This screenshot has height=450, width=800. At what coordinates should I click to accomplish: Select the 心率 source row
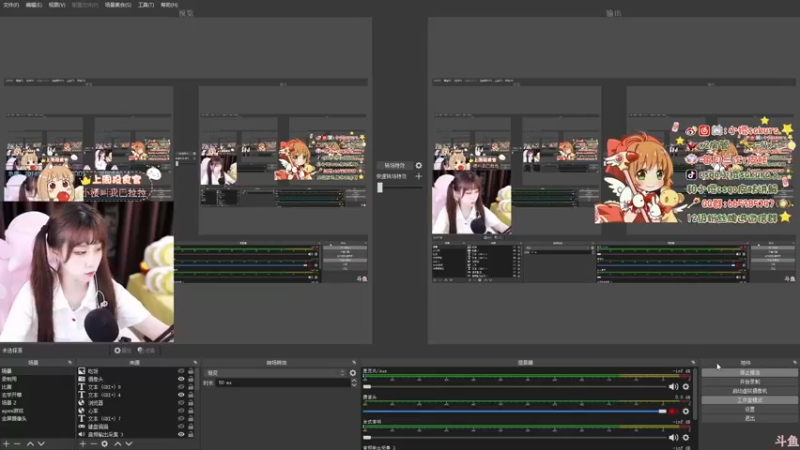click(x=136, y=411)
